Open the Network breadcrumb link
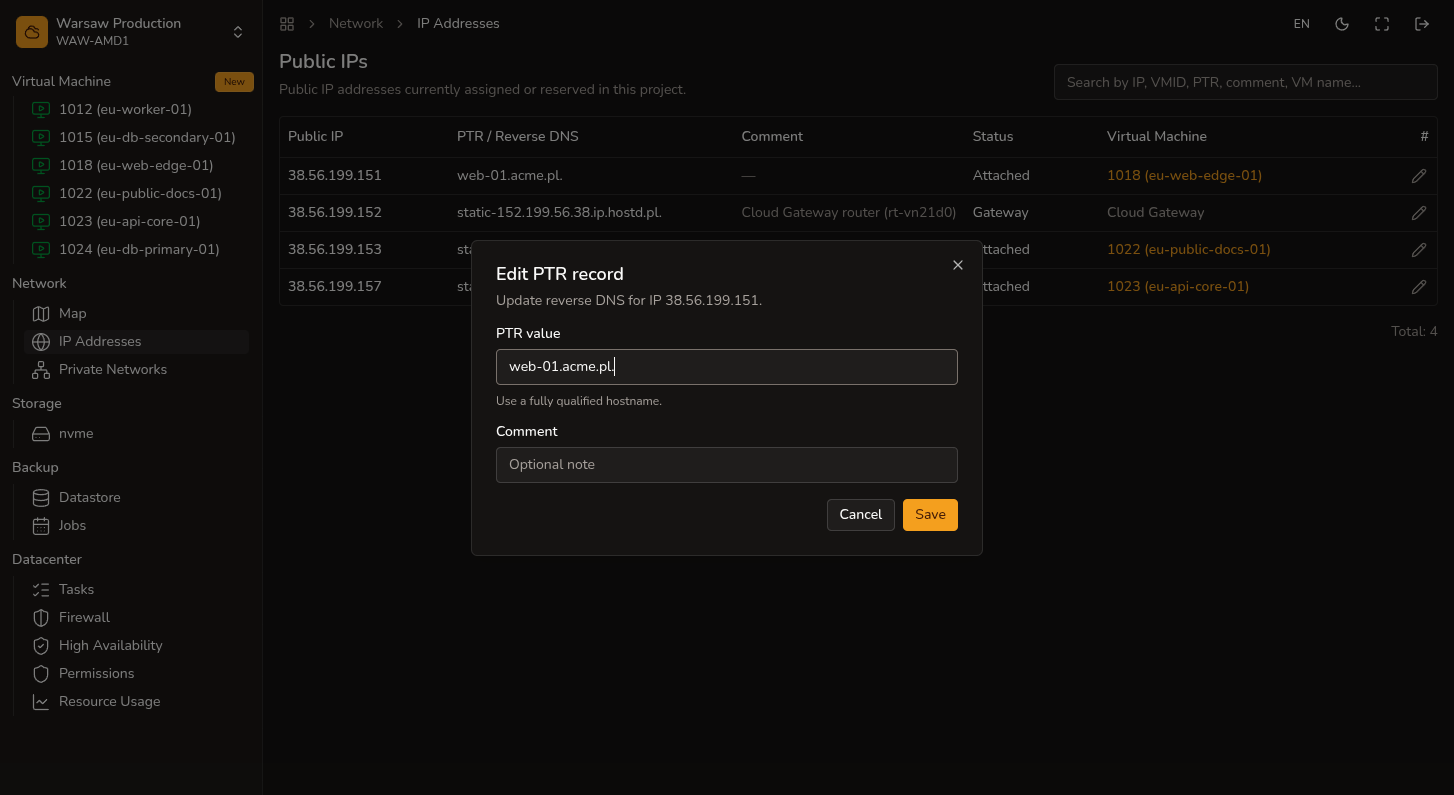Image resolution: width=1454 pixels, height=795 pixels. pos(356,23)
